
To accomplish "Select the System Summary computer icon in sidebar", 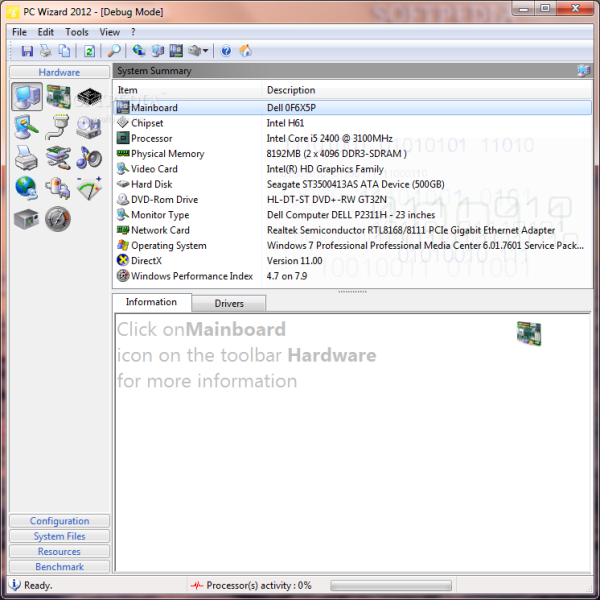I will coord(27,97).
